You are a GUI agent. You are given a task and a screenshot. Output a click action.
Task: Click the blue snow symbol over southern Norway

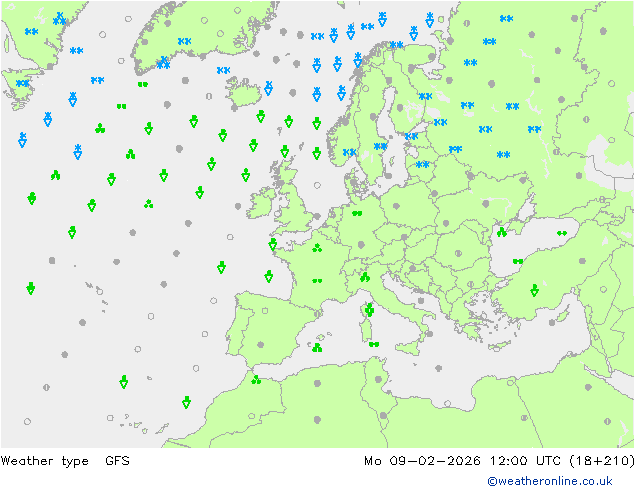(x=349, y=152)
